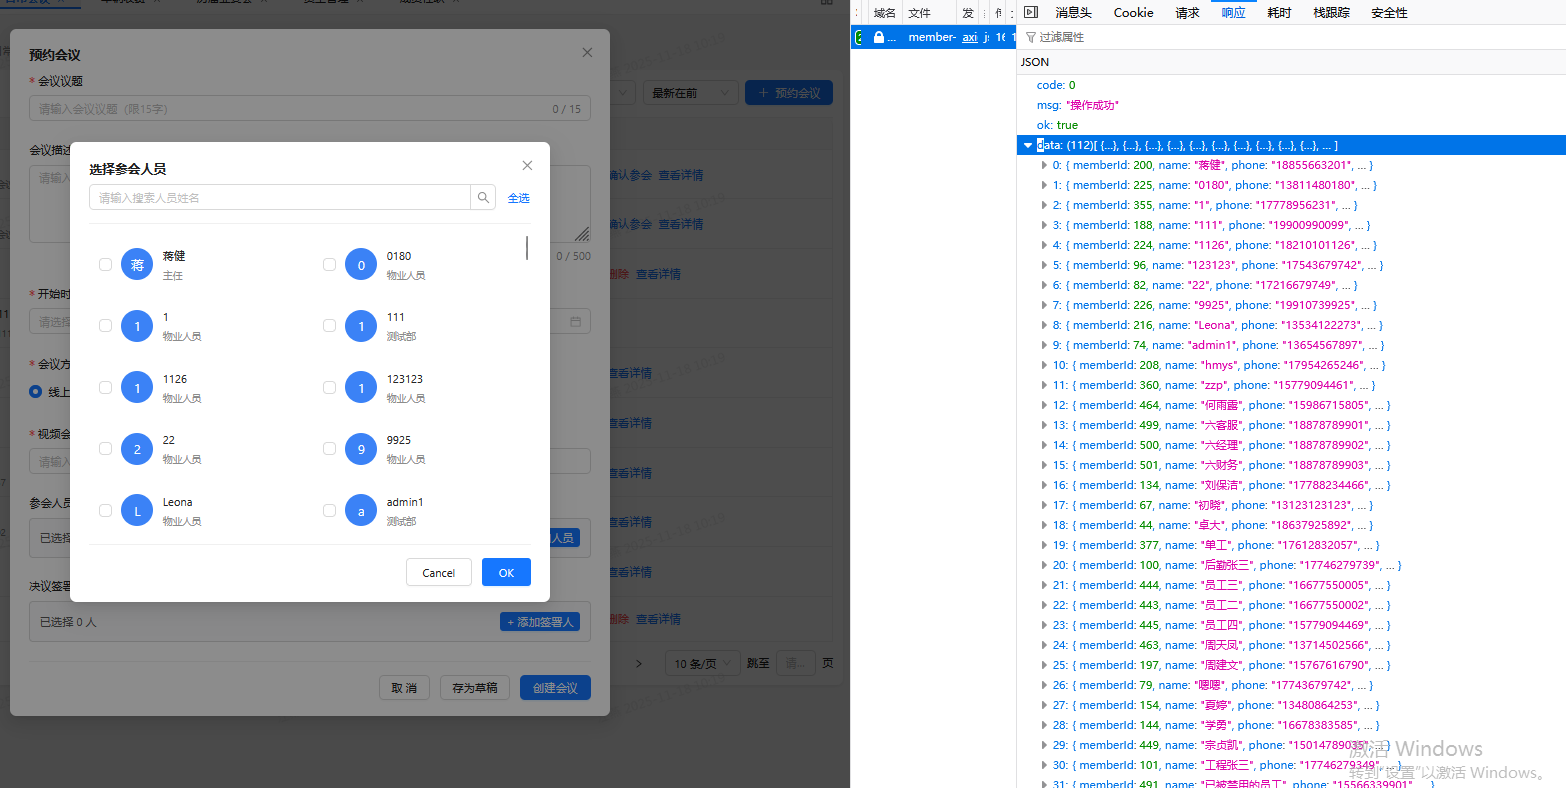This screenshot has width=1566, height=788.
Task: Click admin1's avatar circle
Action: pos(361,511)
